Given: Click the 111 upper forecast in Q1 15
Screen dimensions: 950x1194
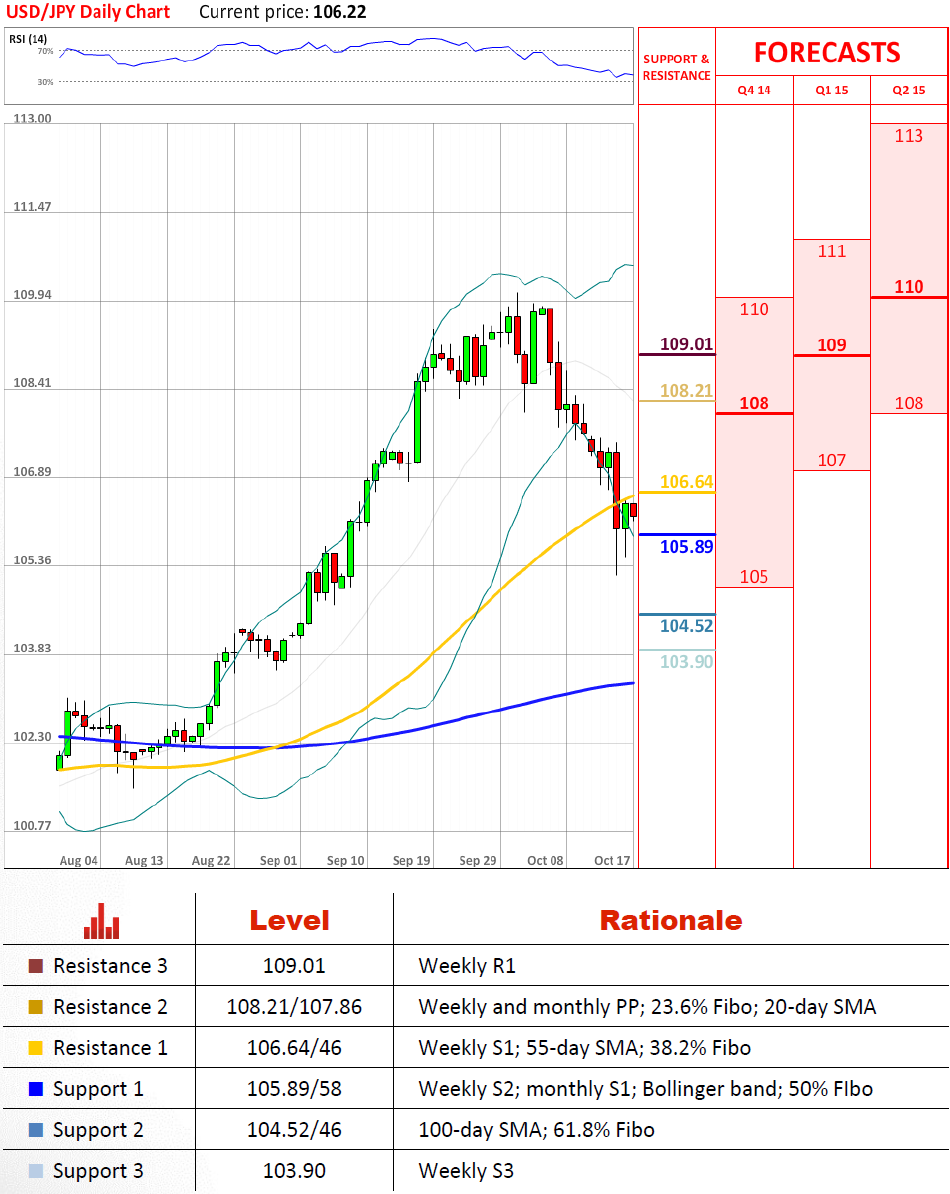Looking at the screenshot, I should coord(831,251).
